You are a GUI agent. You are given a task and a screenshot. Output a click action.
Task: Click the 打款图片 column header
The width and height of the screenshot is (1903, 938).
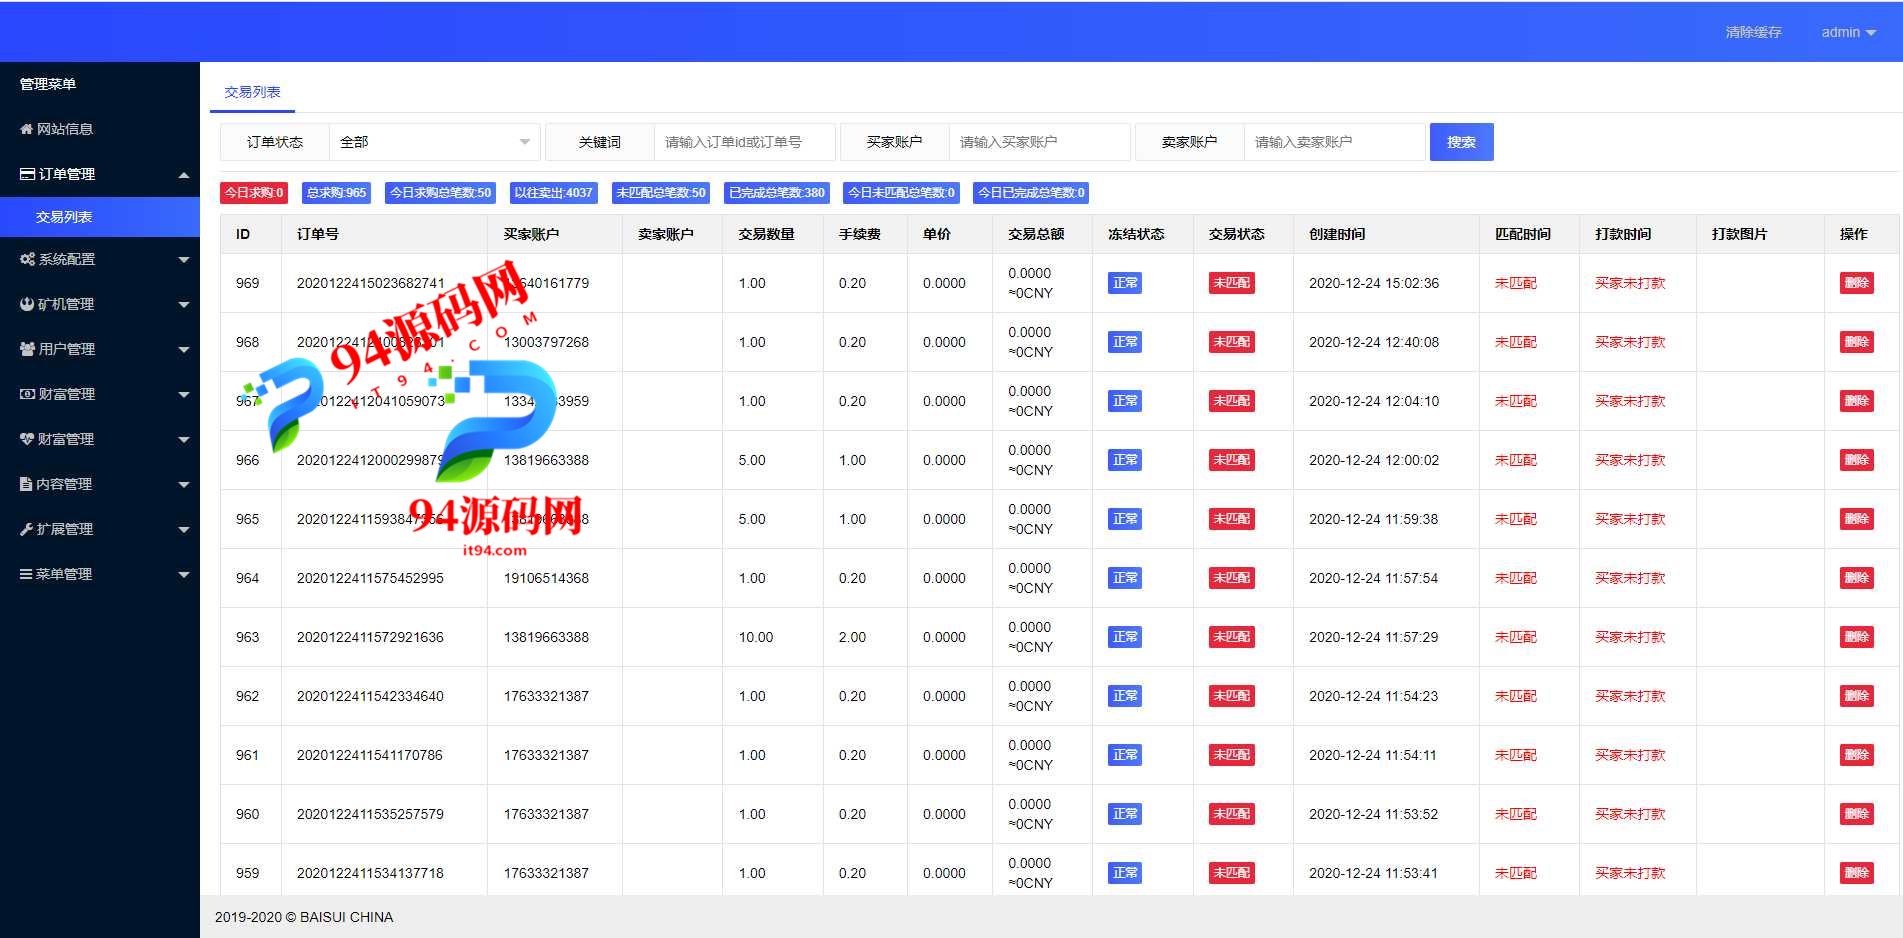click(x=1739, y=234)
